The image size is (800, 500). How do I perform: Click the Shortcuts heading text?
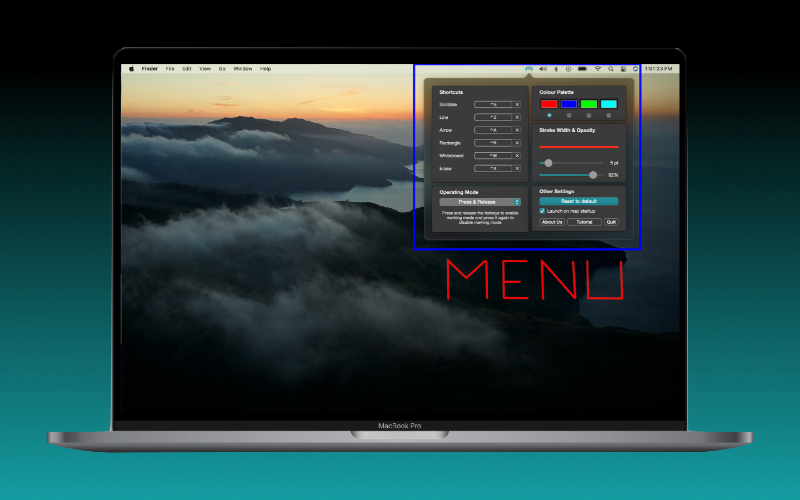(x=451, y=92)
